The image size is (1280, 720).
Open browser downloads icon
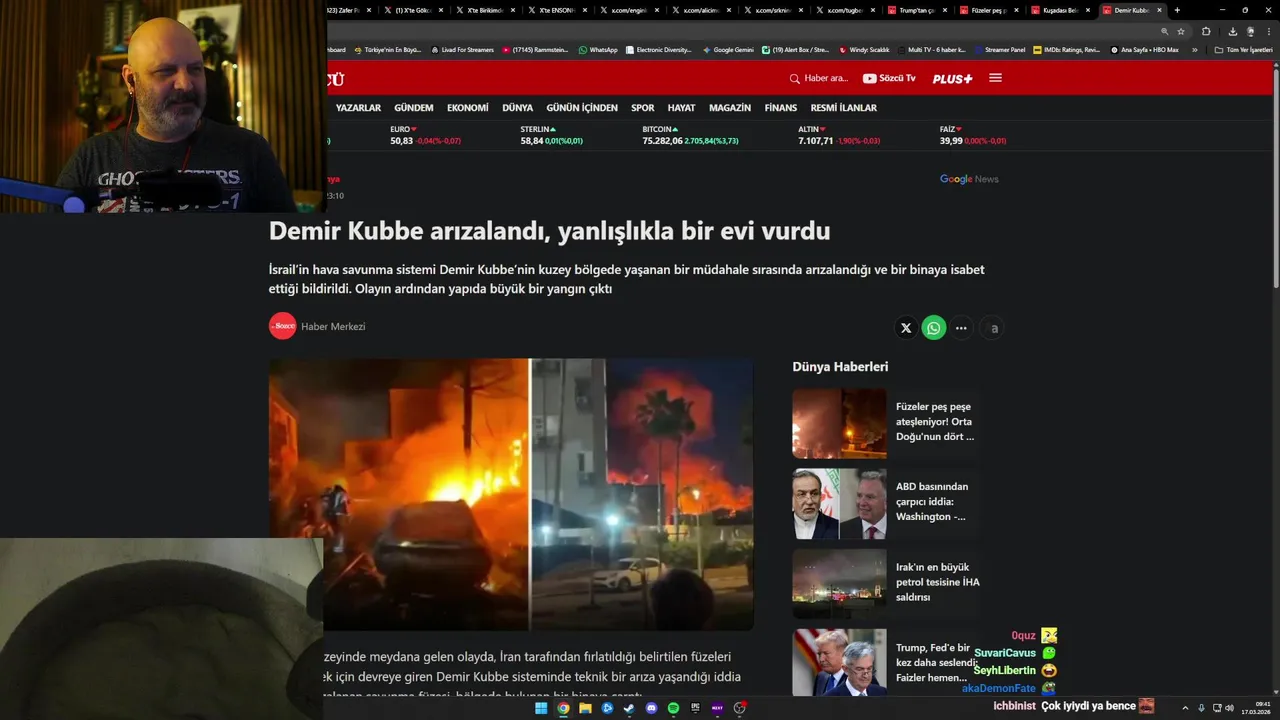click(x=1233, y=31)
